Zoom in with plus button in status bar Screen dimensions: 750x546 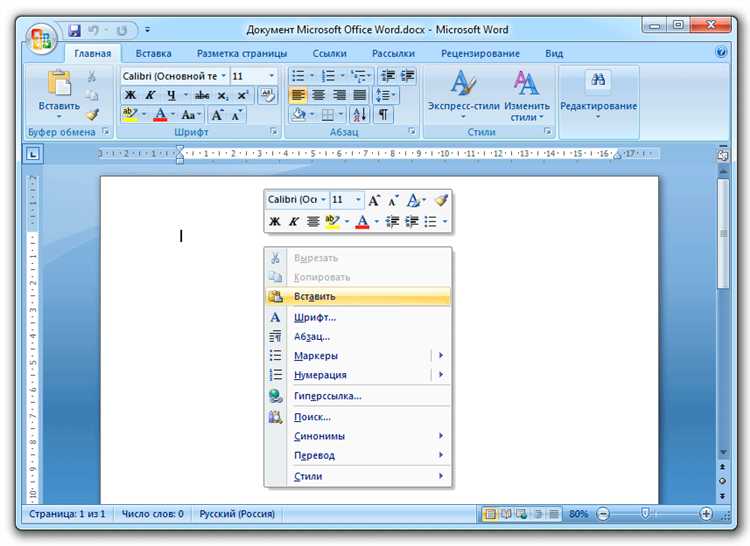pos(706,514)
